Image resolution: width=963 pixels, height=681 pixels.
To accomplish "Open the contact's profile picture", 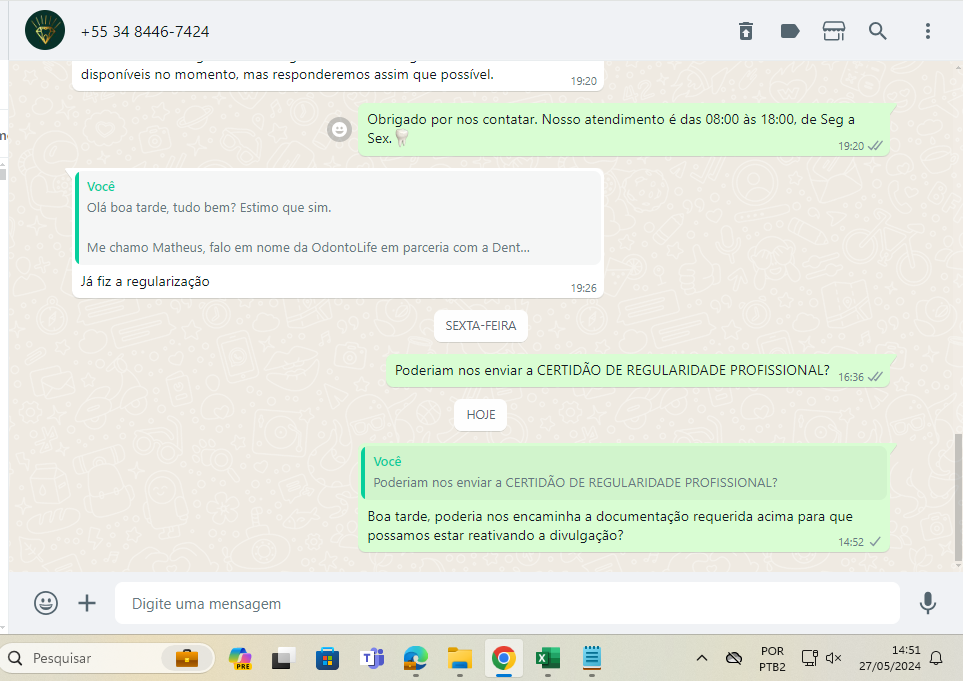I will 45,31.
